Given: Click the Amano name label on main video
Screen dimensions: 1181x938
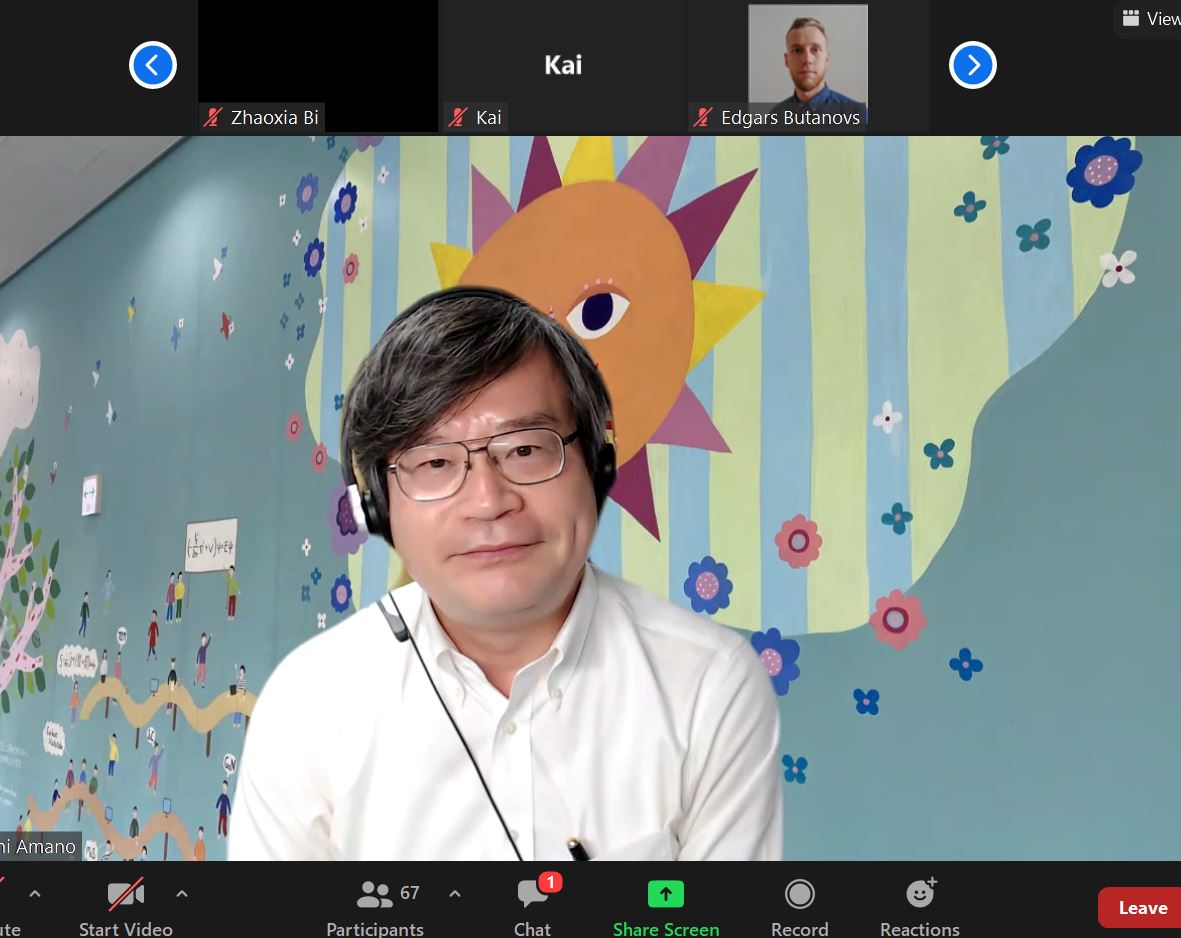Looking at the screenshot, I should [38, 847].
